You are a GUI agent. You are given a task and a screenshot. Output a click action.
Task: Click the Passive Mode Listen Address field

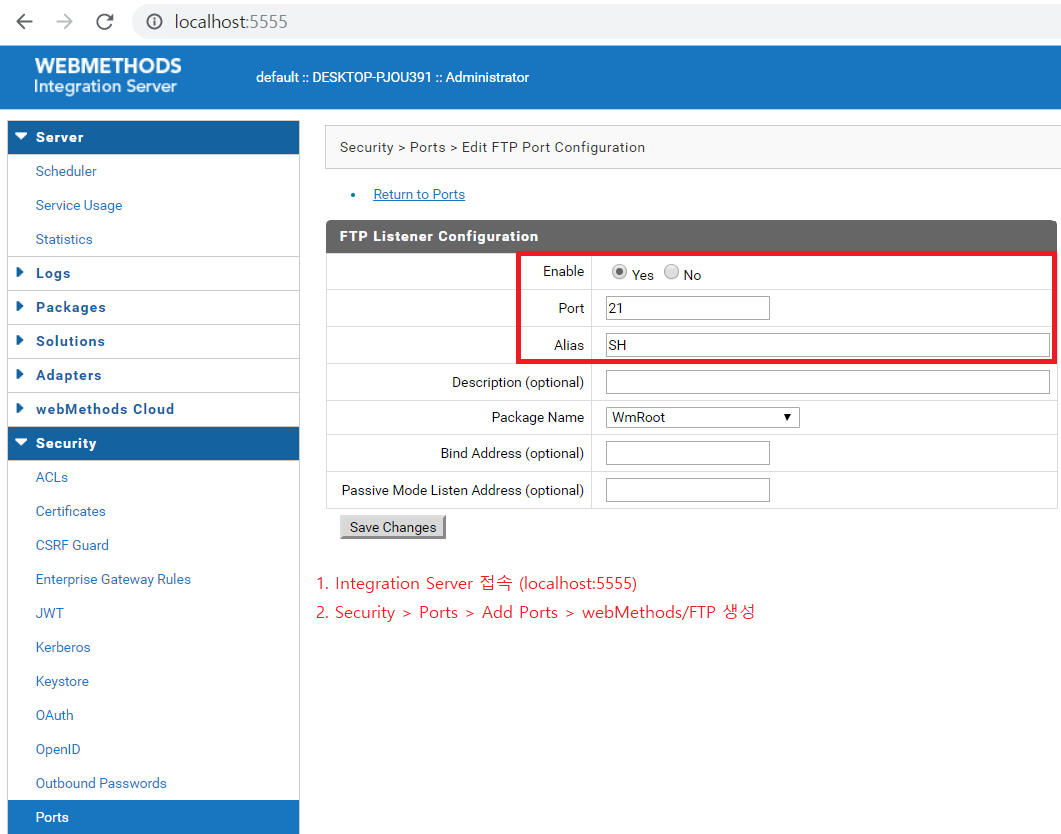tap(687, 490)
